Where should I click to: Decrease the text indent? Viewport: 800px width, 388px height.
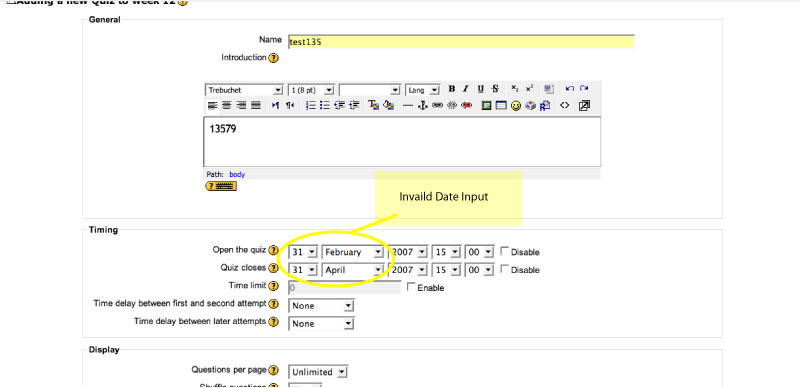pyautogui.click(x=339, y=105)
